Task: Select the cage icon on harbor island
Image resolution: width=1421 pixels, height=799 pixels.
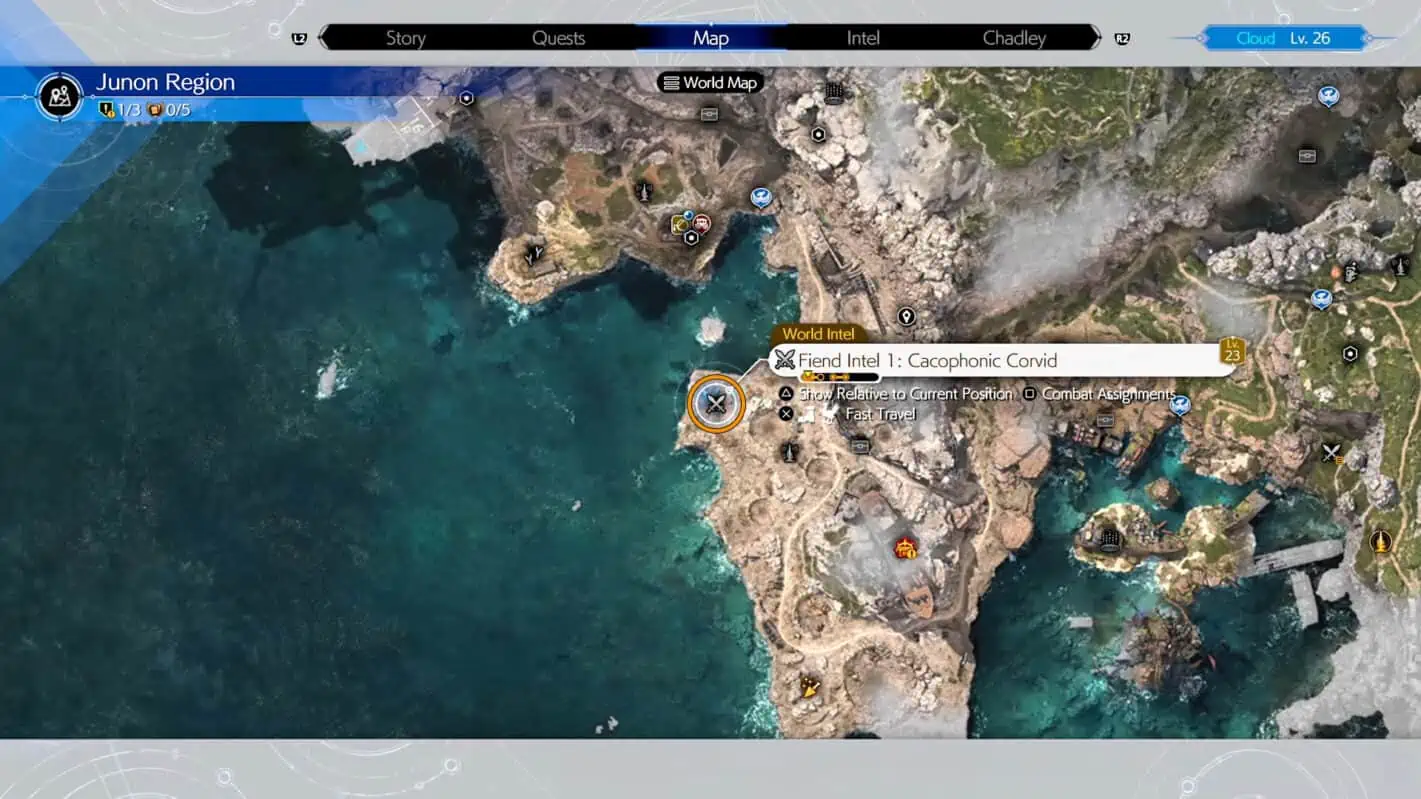Action: coord(1110,540)
